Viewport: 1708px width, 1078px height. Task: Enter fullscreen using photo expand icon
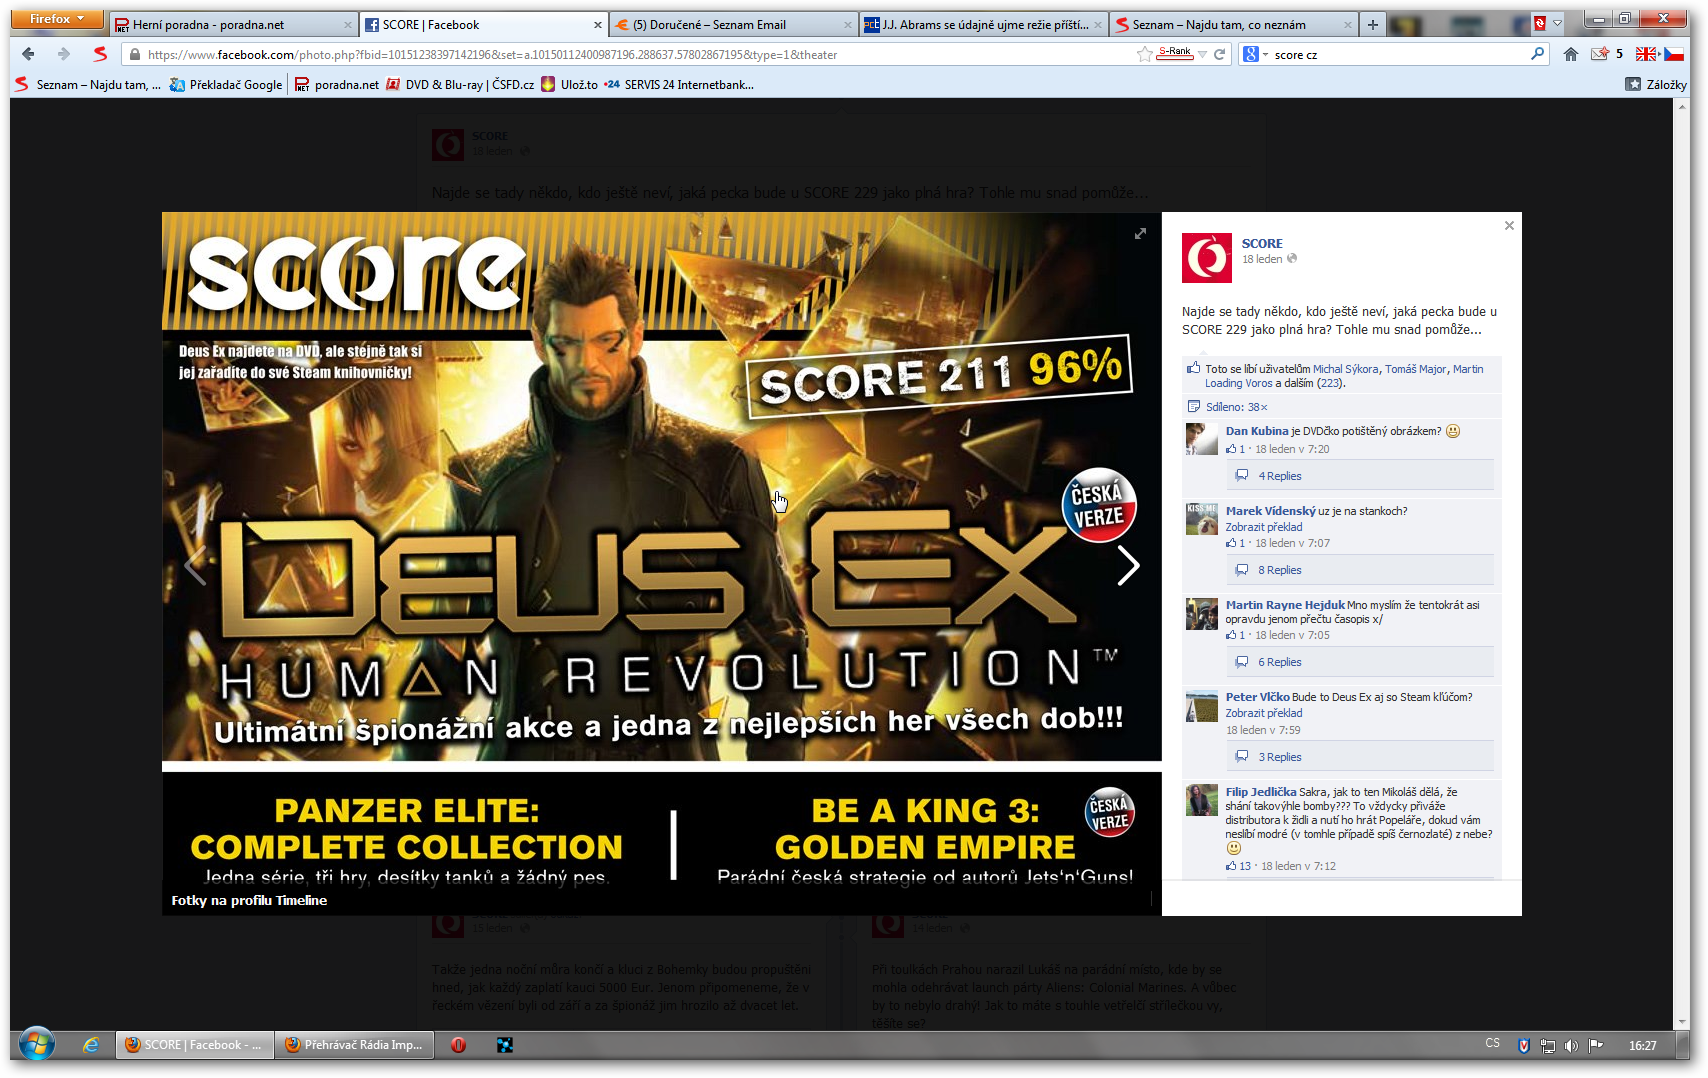coord(1140,234)
